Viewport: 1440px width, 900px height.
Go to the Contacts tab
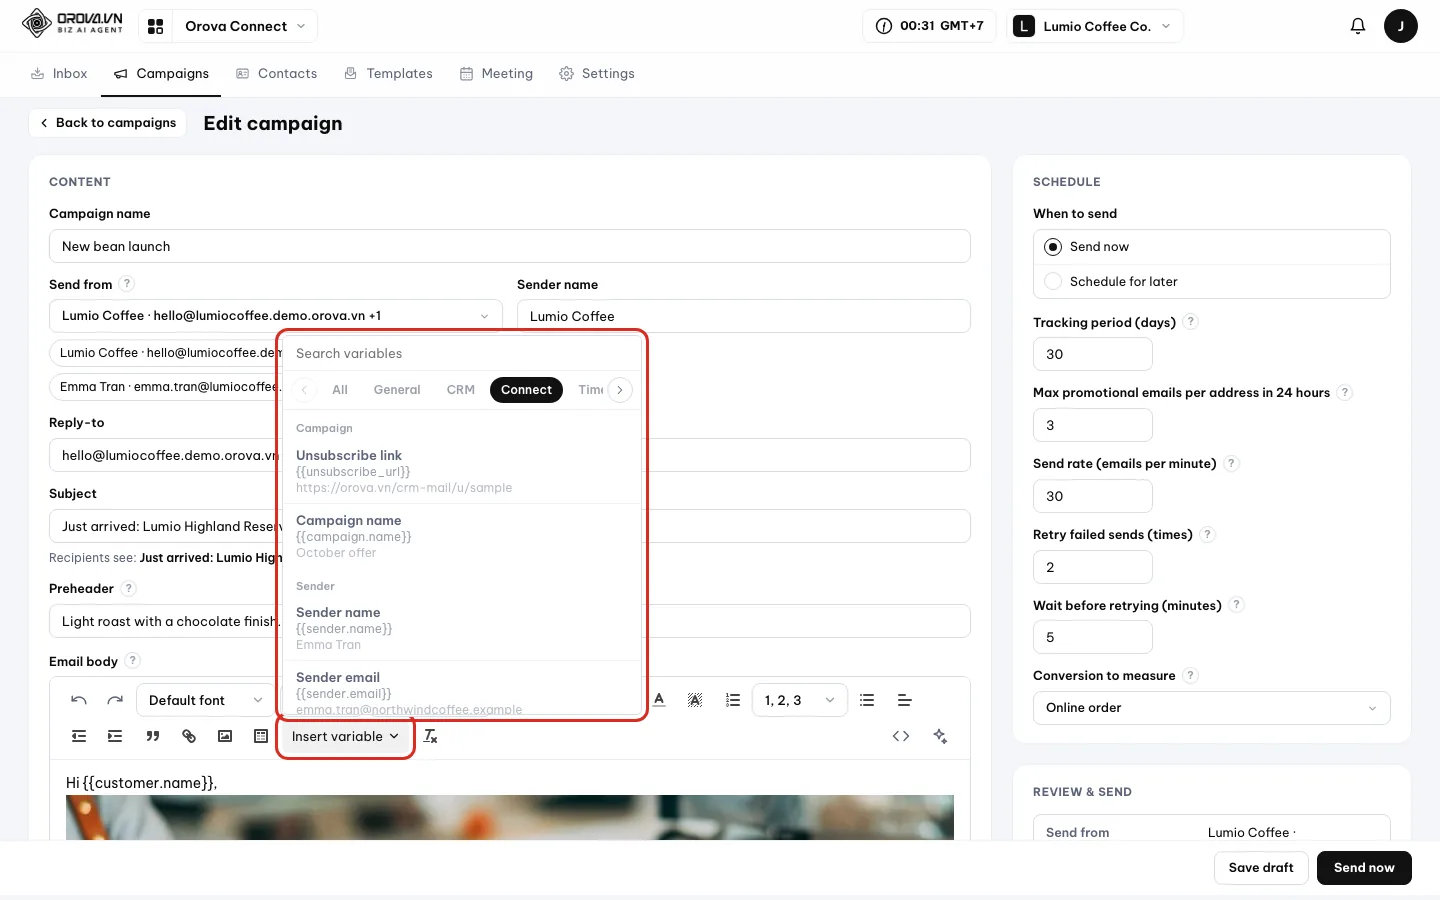pyautogui.click(x=276, y=74)
